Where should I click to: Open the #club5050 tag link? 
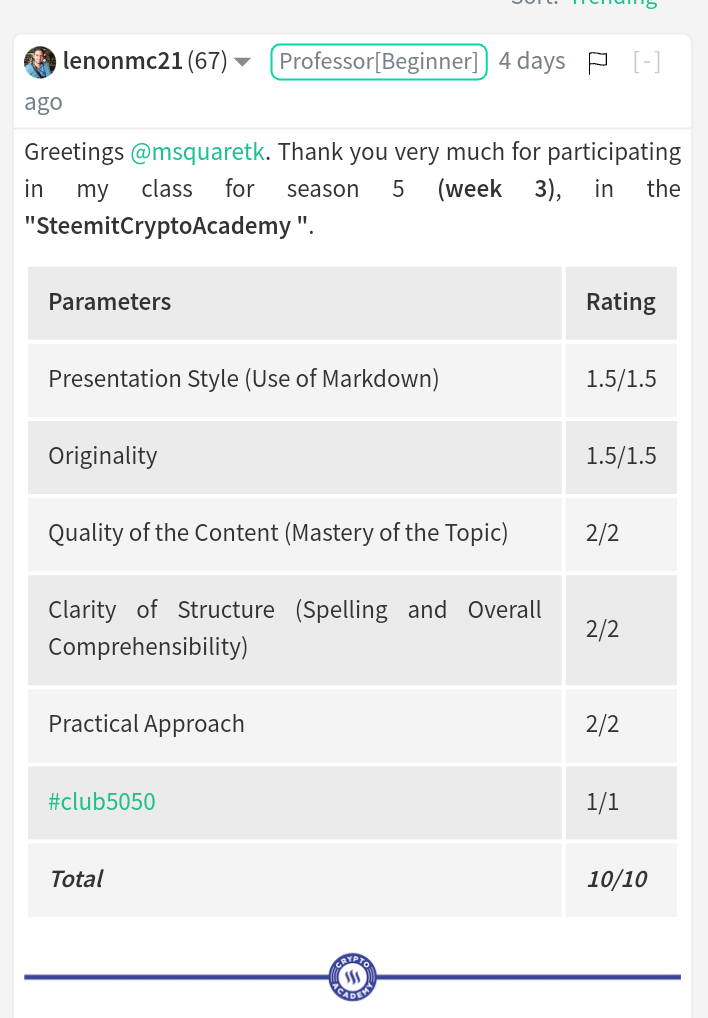[x=102, y=801]
